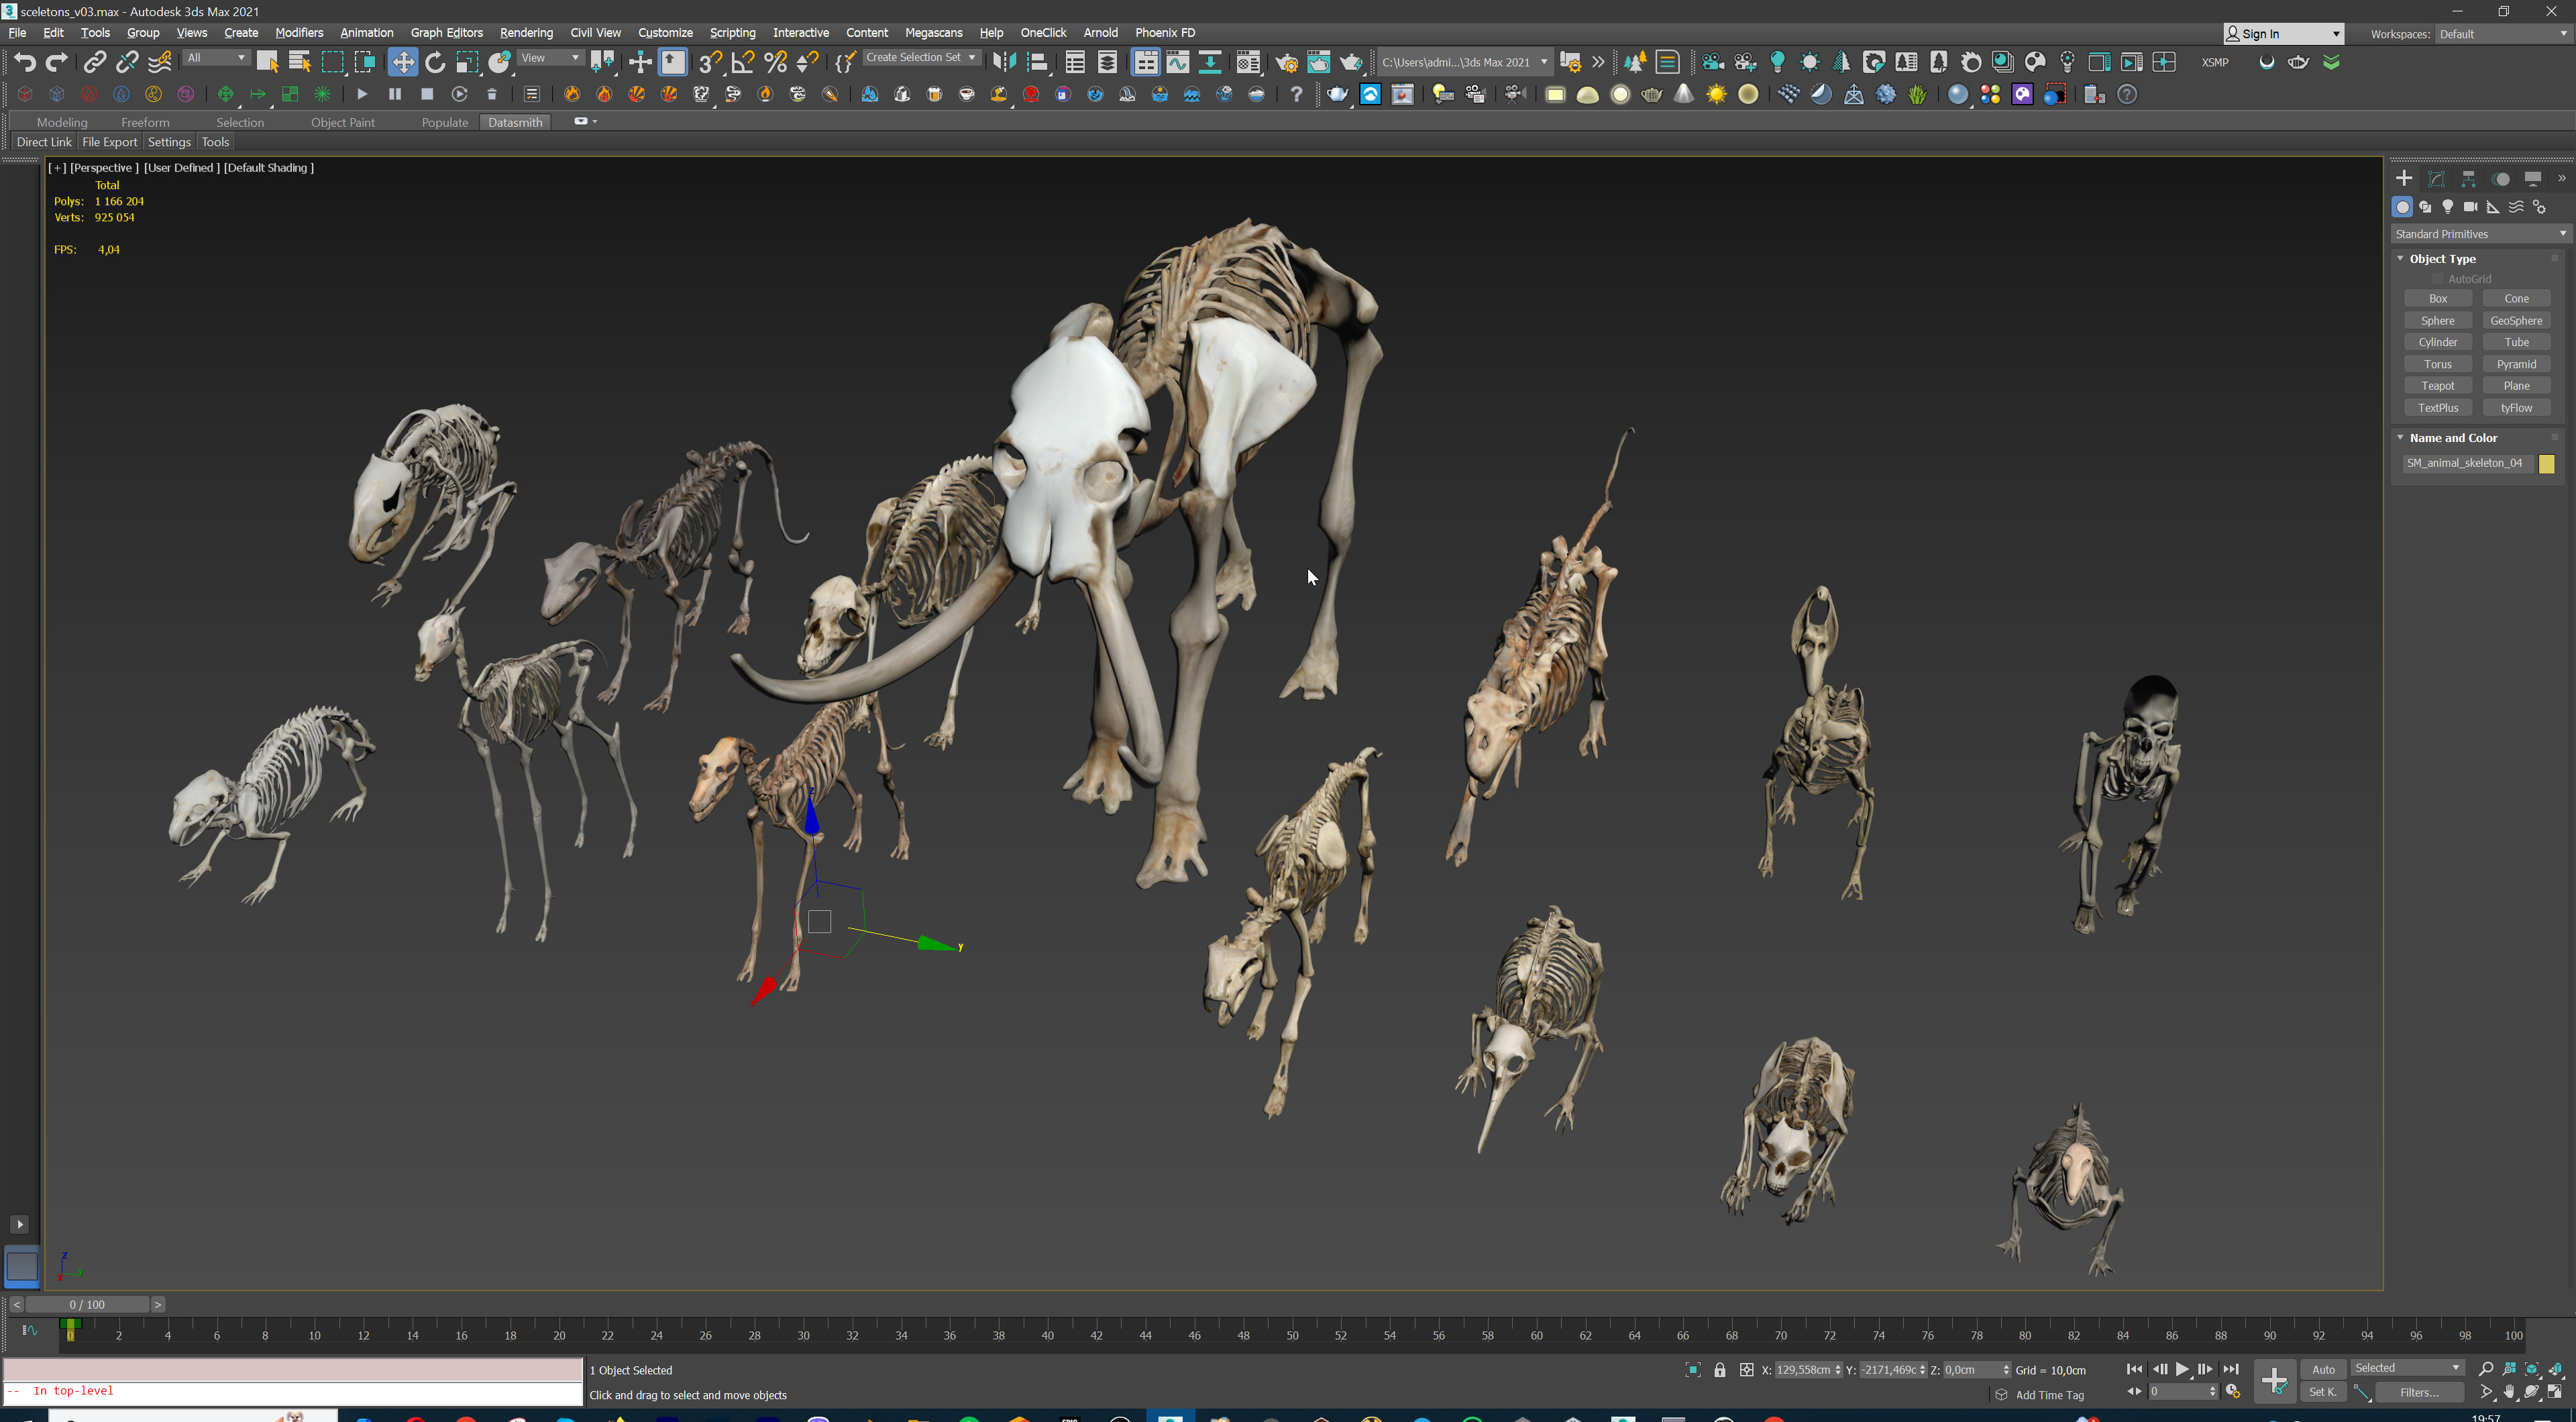The height and width of the screenshot is (1422, 2576).
Task: Select the Shapes category icon
Action: coord(2425,207)
